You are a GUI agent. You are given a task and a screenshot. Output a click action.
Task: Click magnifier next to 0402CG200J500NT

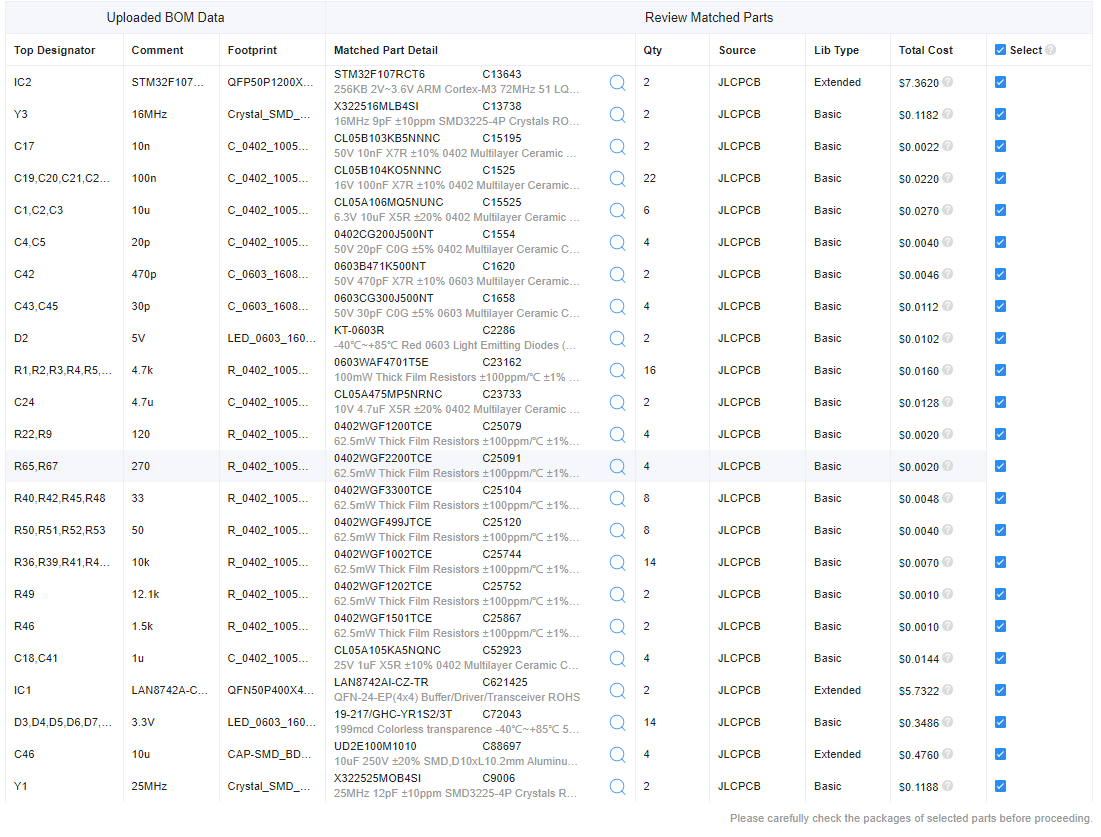[617, 242]
